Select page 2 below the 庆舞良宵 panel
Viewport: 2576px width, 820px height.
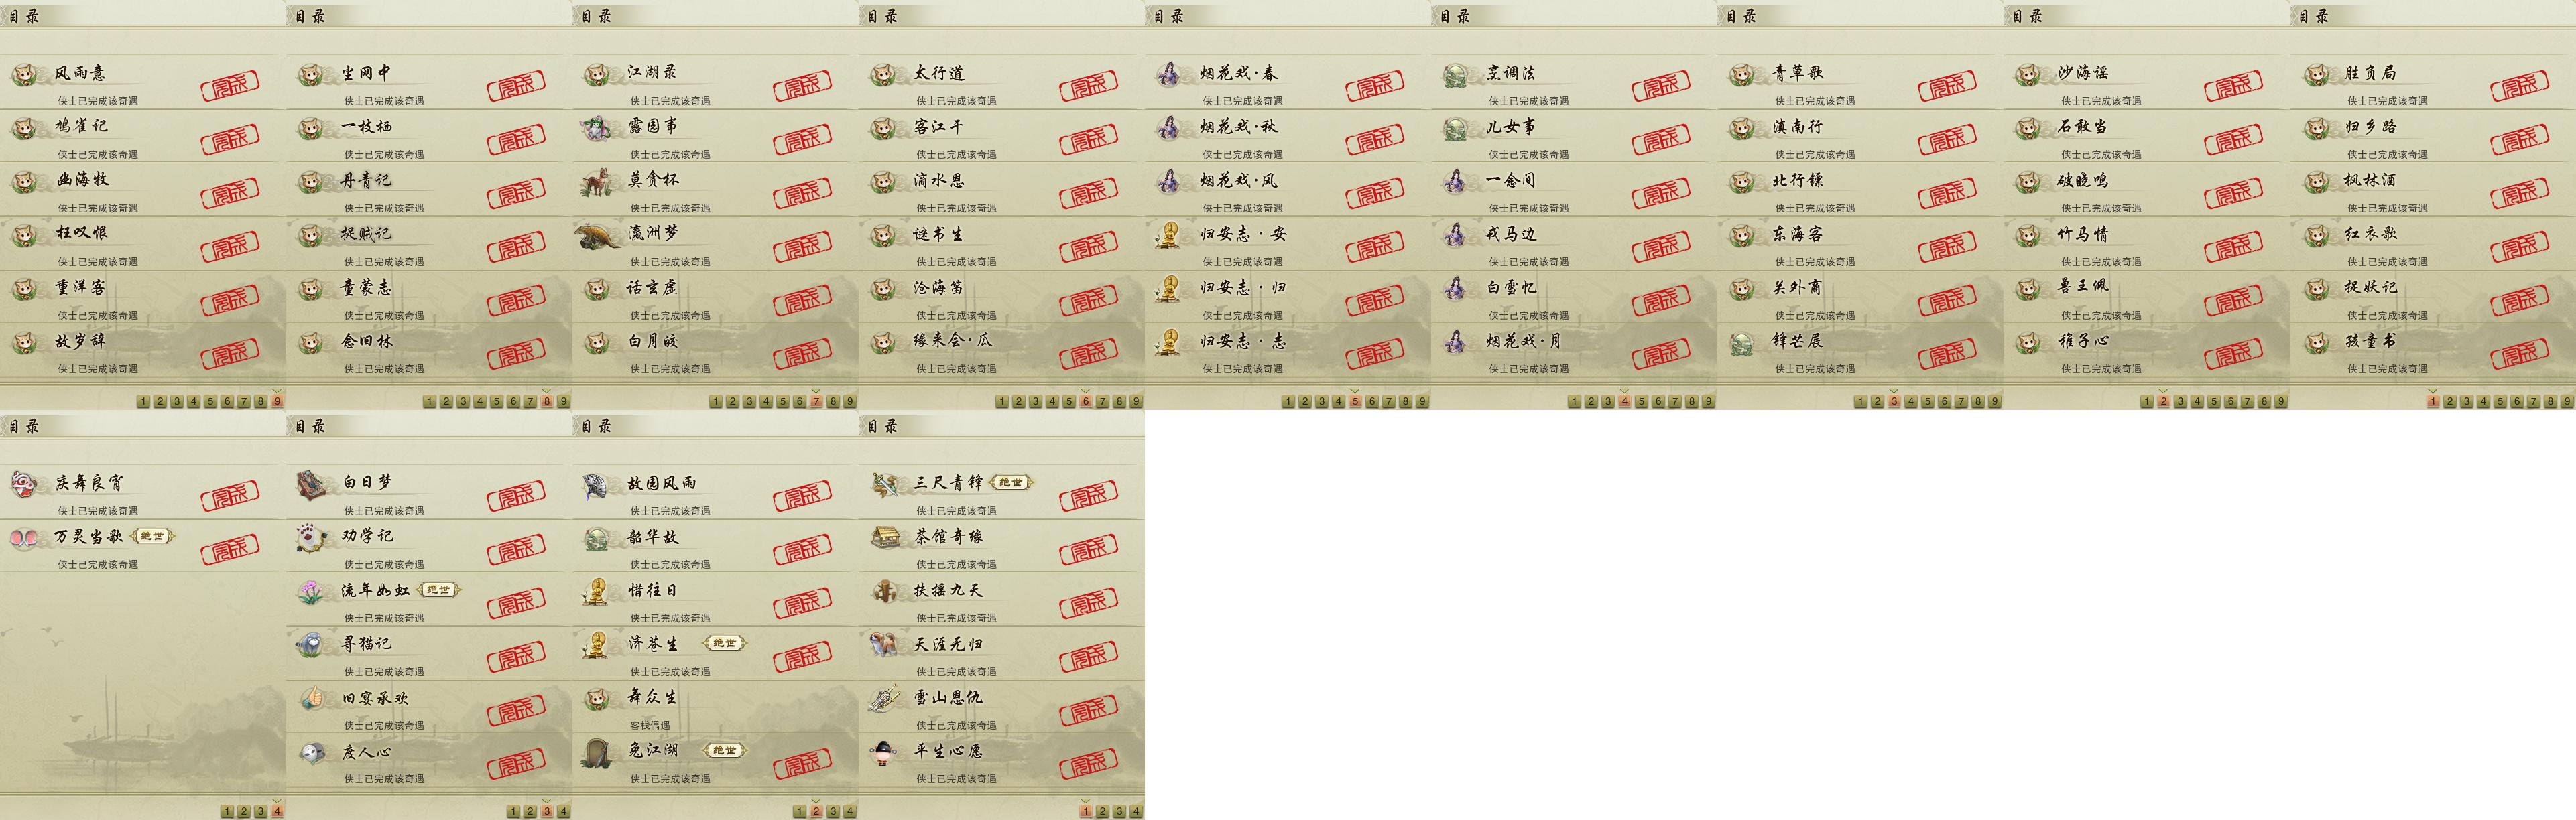coord(243,811)
